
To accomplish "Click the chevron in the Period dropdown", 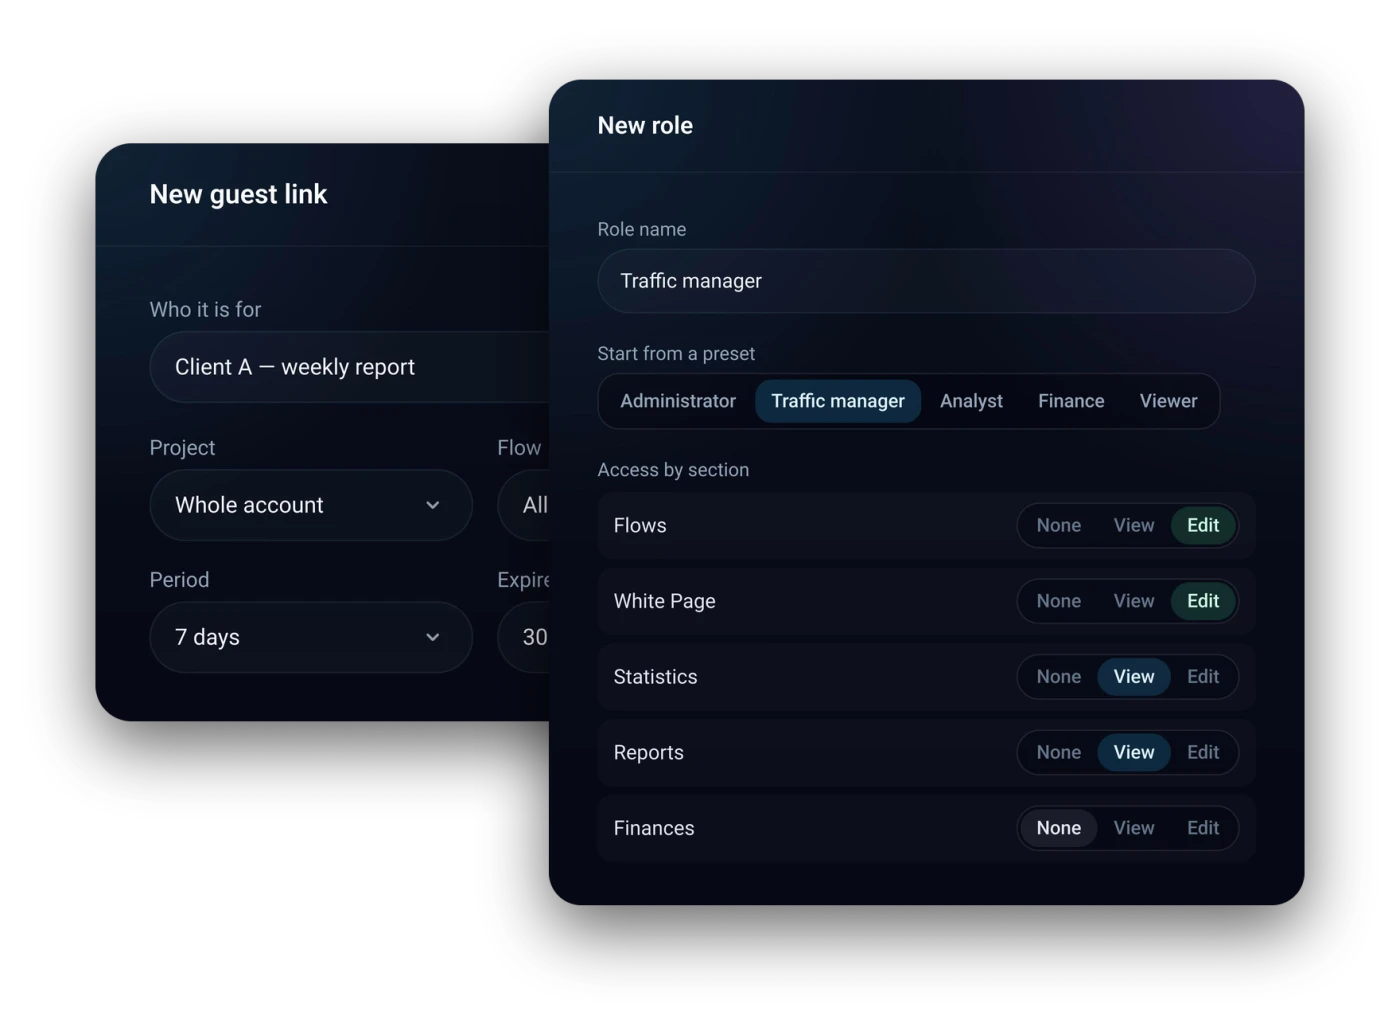I will [433, 637].
